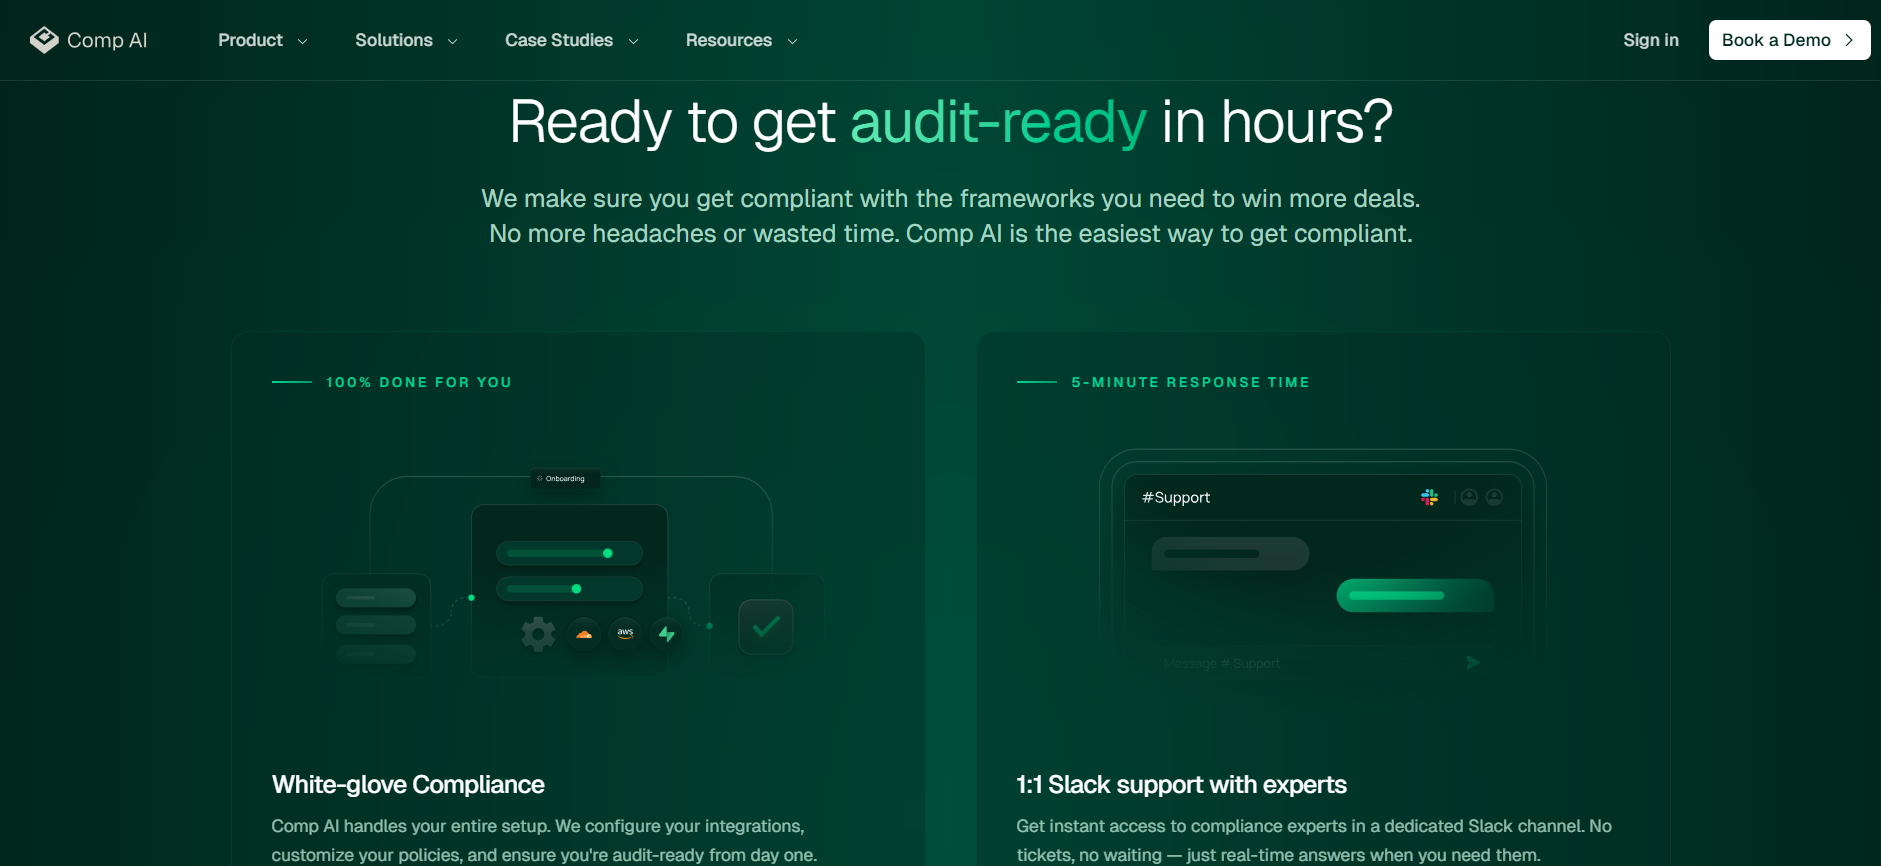
Task: Click the upper slider bar in the onboarding card
Action: point(569,553)
